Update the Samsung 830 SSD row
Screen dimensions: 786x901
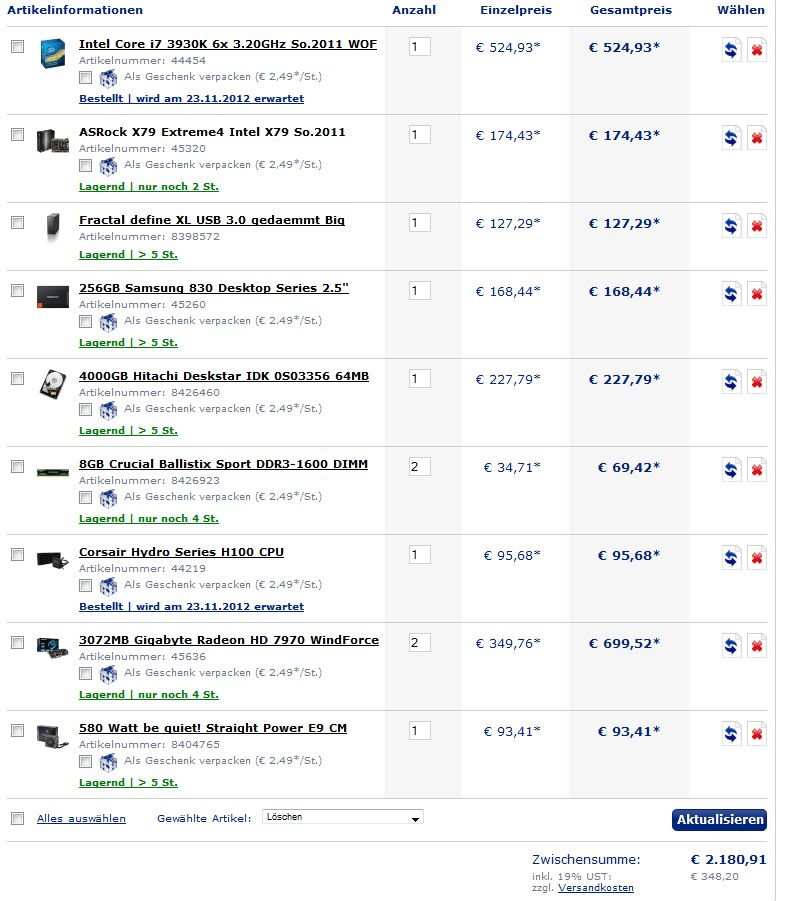click(x=732, y=294)
